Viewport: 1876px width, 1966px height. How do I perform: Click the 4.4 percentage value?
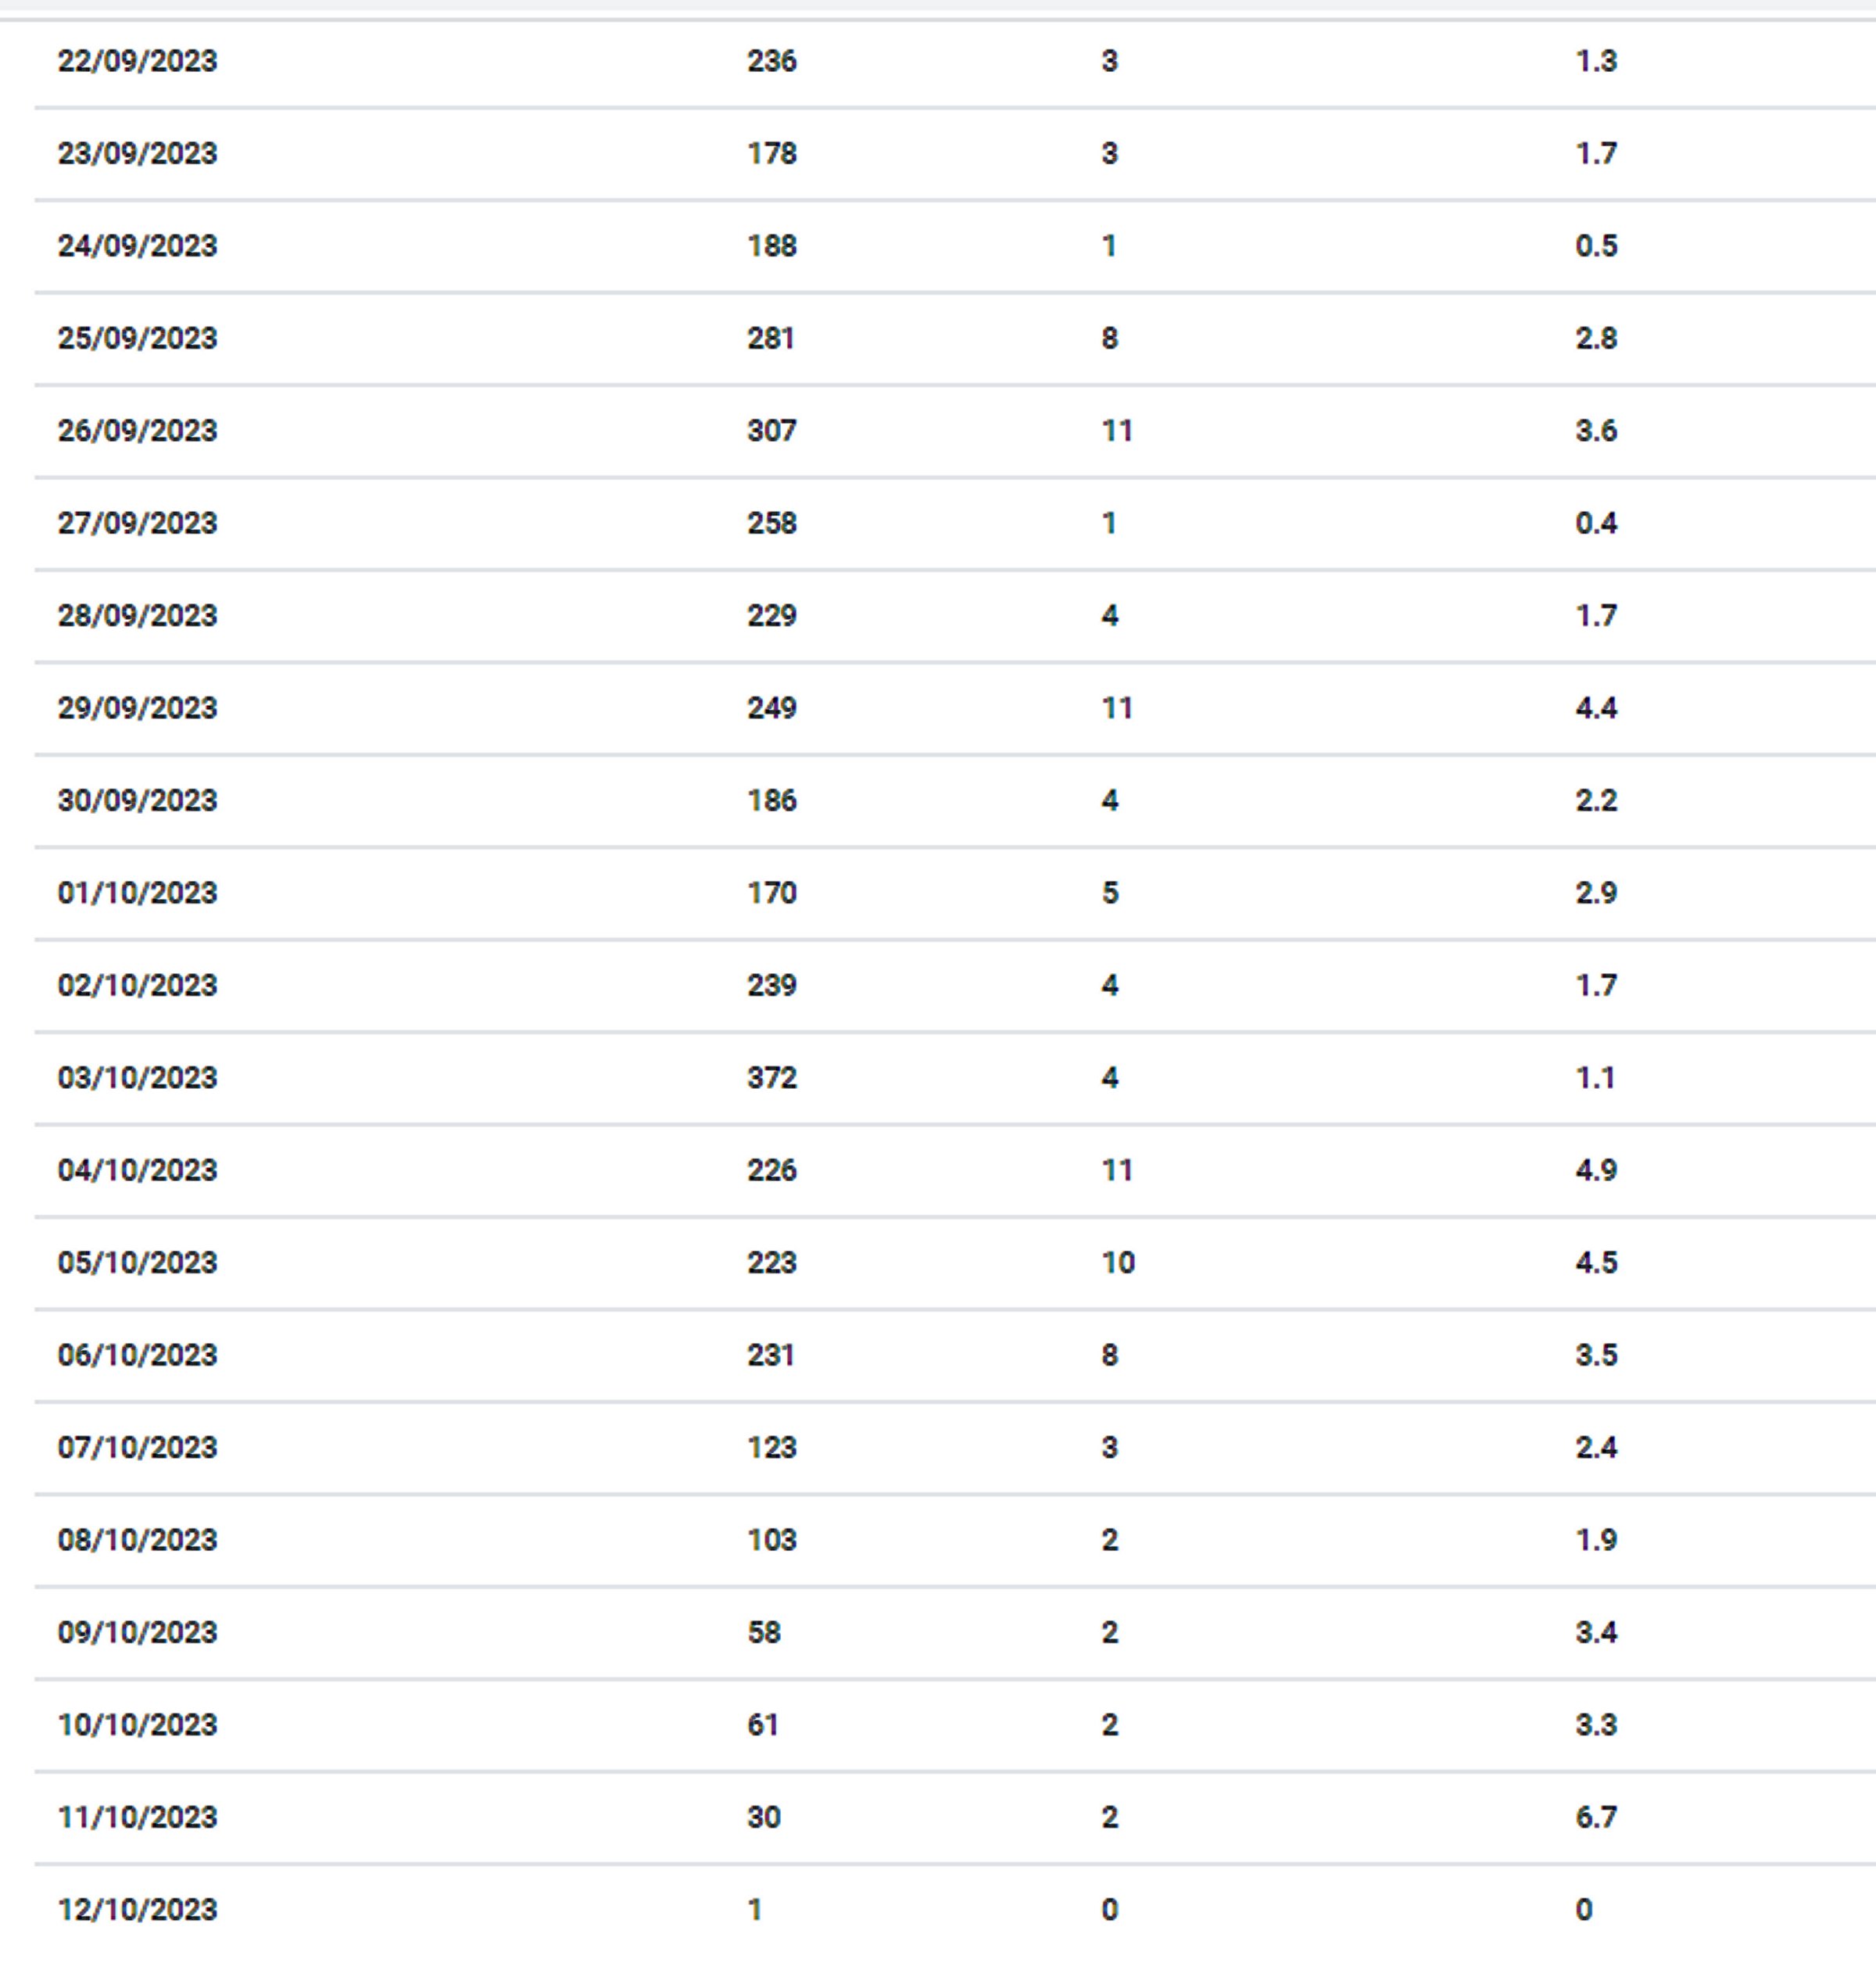pos(1595,708)
